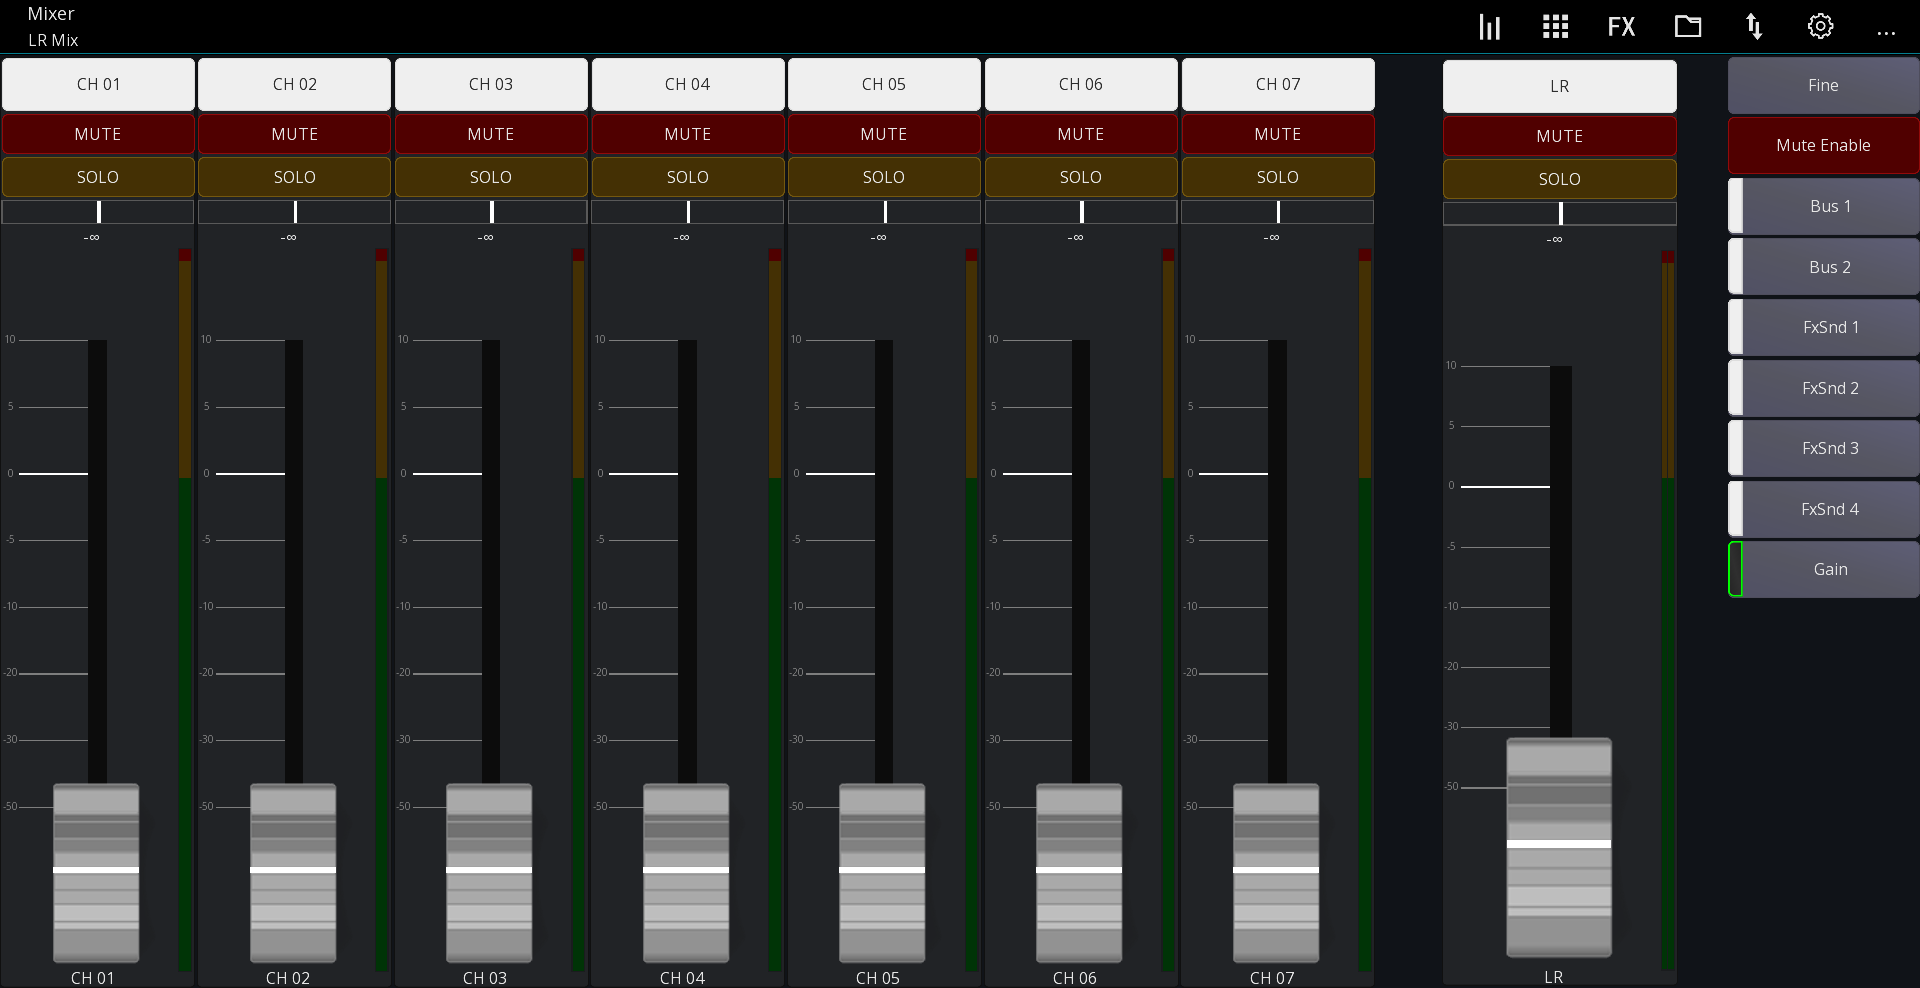Open the meters view icon

pos(1489,26)
